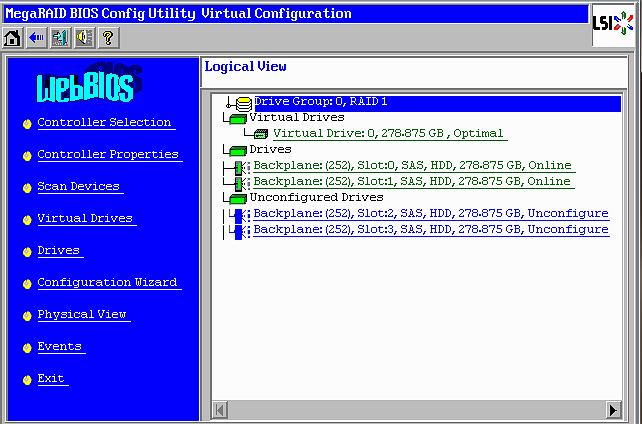Click the Home toolbar icon
642x424 pixels.
13,37
